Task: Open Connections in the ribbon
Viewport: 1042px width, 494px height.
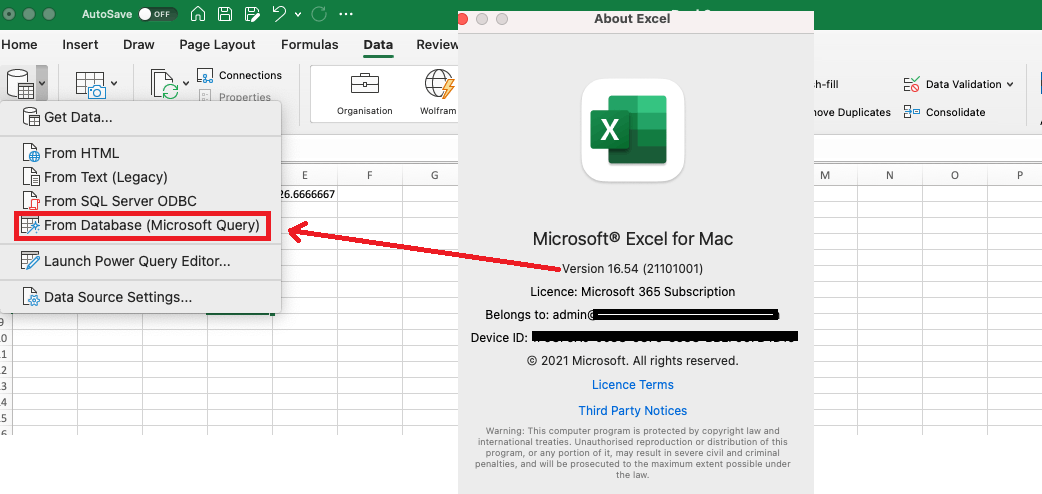Action: [240, 75]
